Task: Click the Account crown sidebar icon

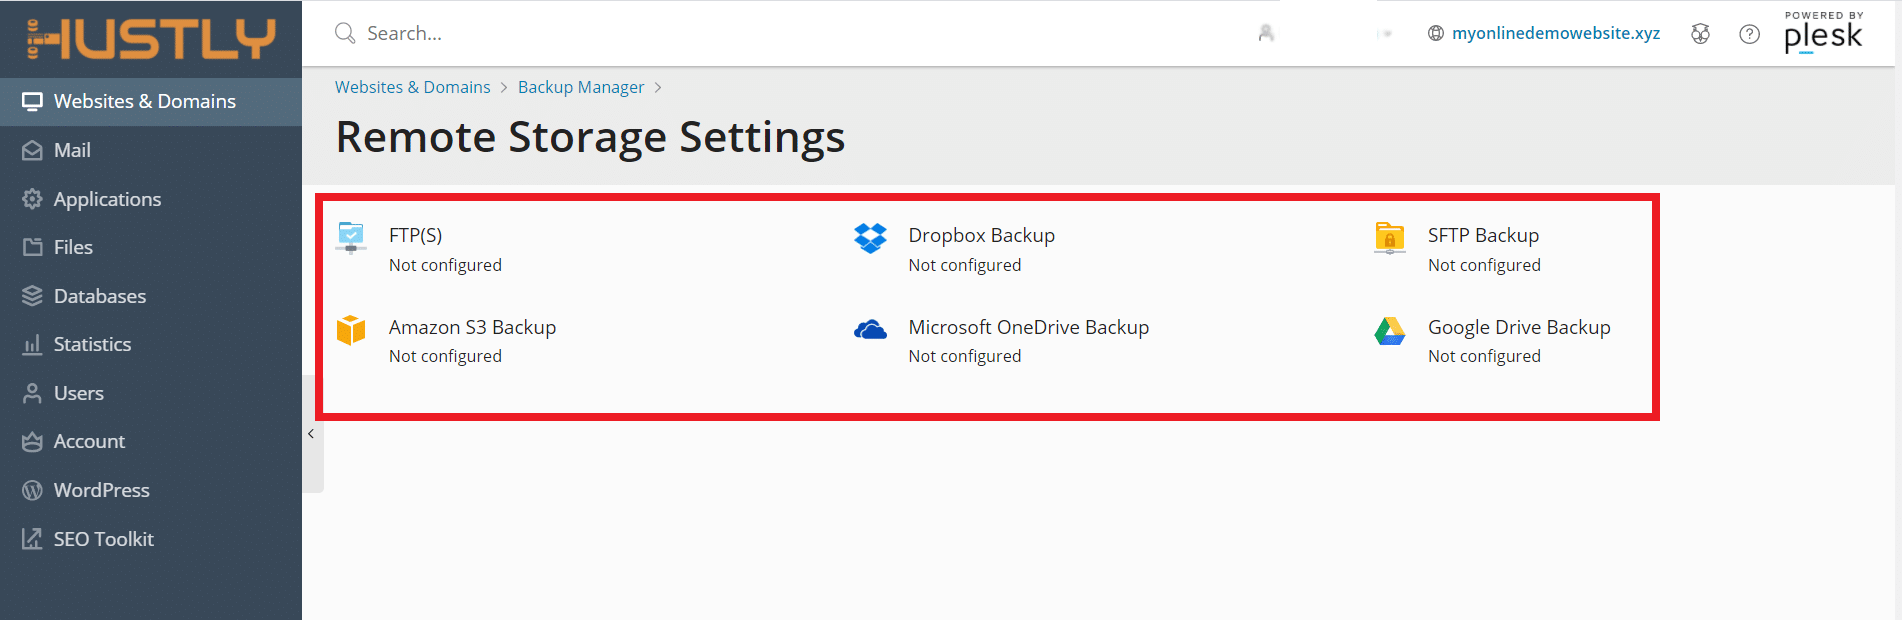Action: coord(33,441)
